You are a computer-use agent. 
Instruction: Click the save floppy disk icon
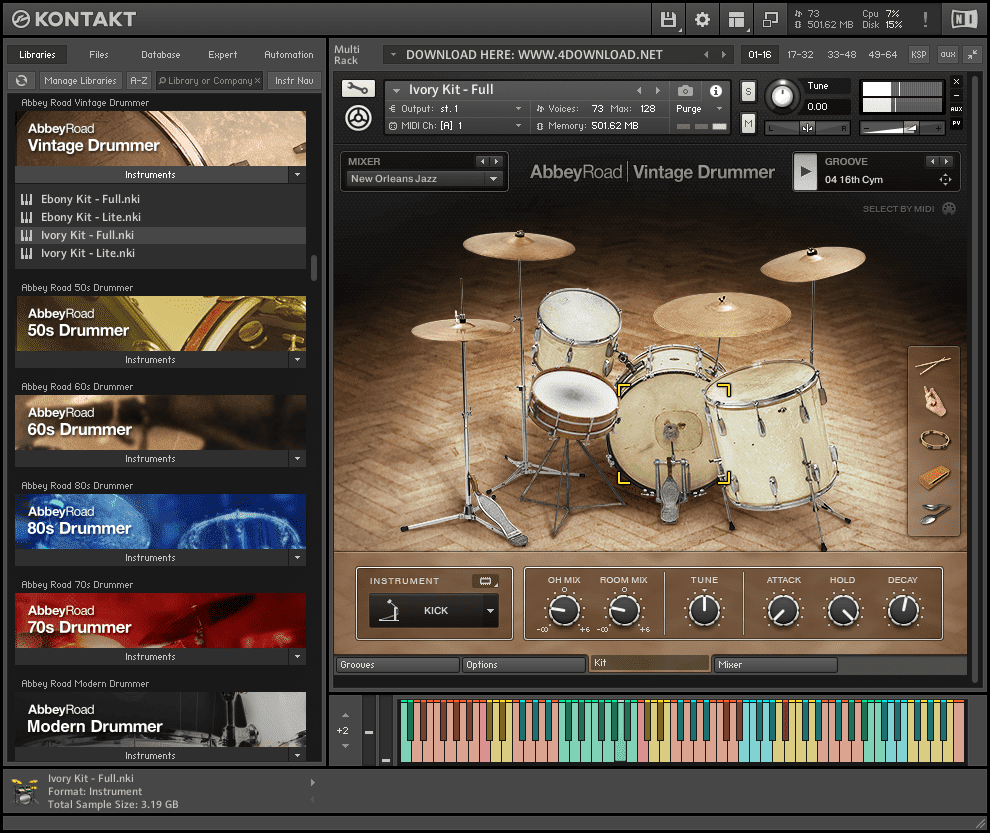(668, 19)
